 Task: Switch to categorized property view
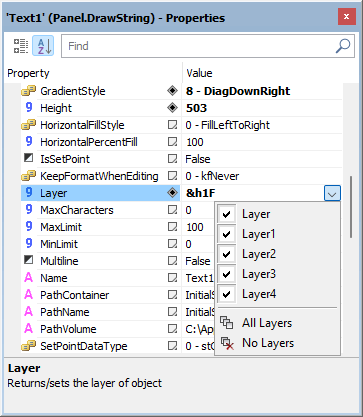coord(21,46)
